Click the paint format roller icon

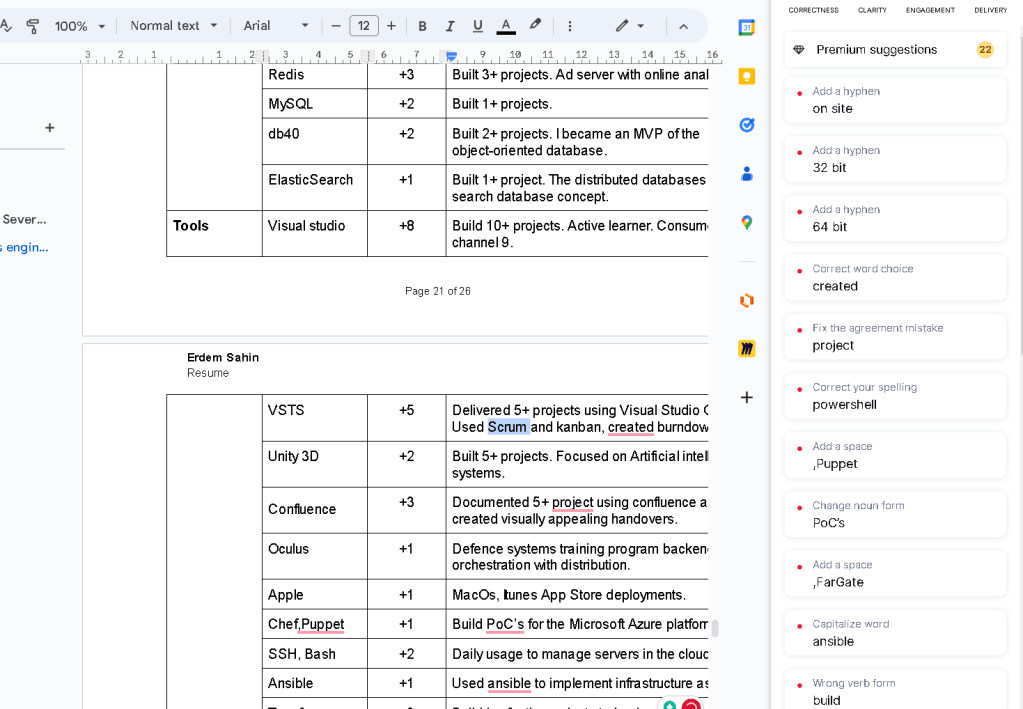pyautogui.click(x=32, y=26)
